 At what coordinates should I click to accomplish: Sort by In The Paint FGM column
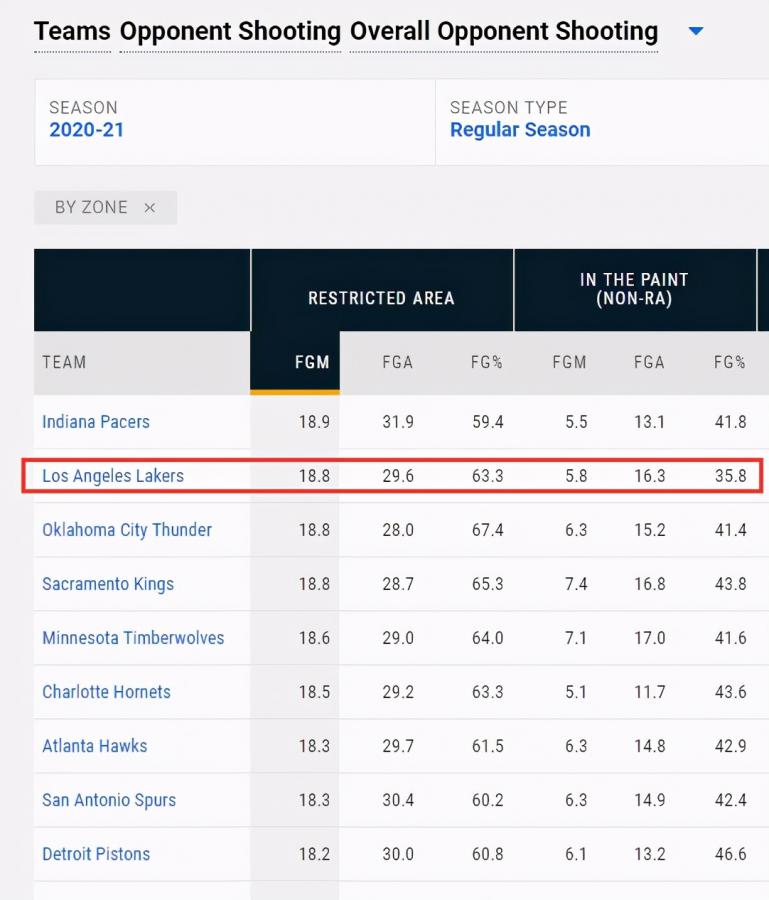tap(569, 362)
